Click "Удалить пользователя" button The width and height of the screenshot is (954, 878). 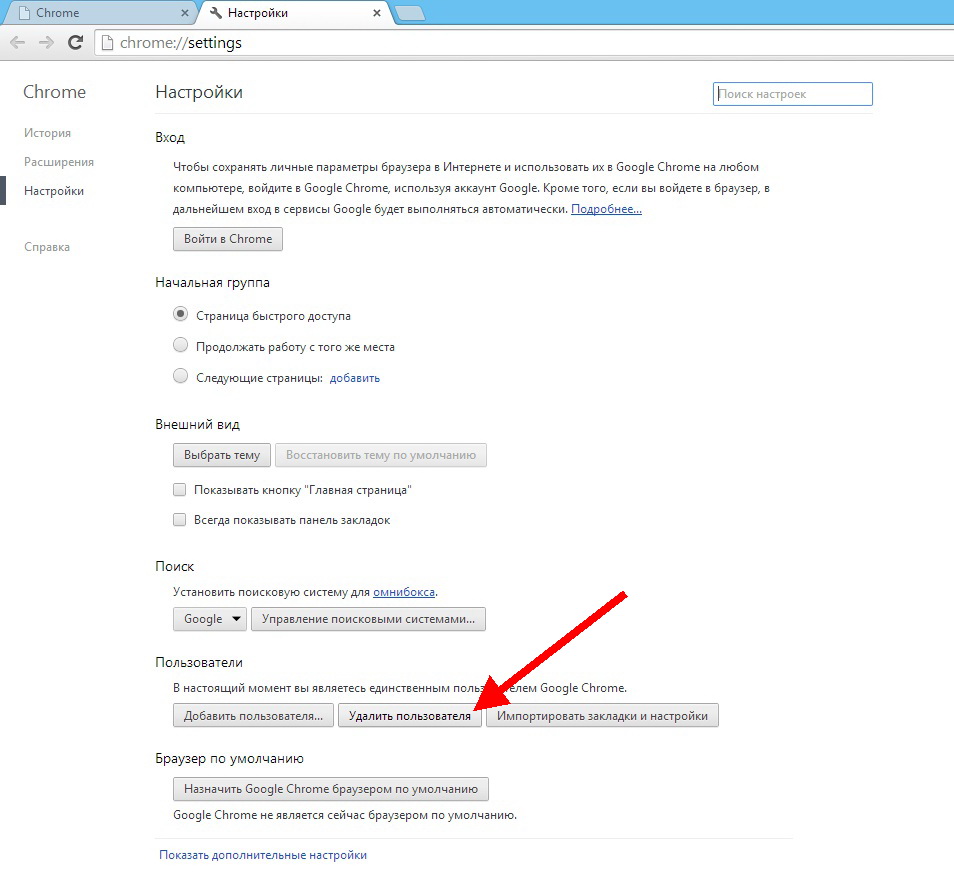point(409,715)
